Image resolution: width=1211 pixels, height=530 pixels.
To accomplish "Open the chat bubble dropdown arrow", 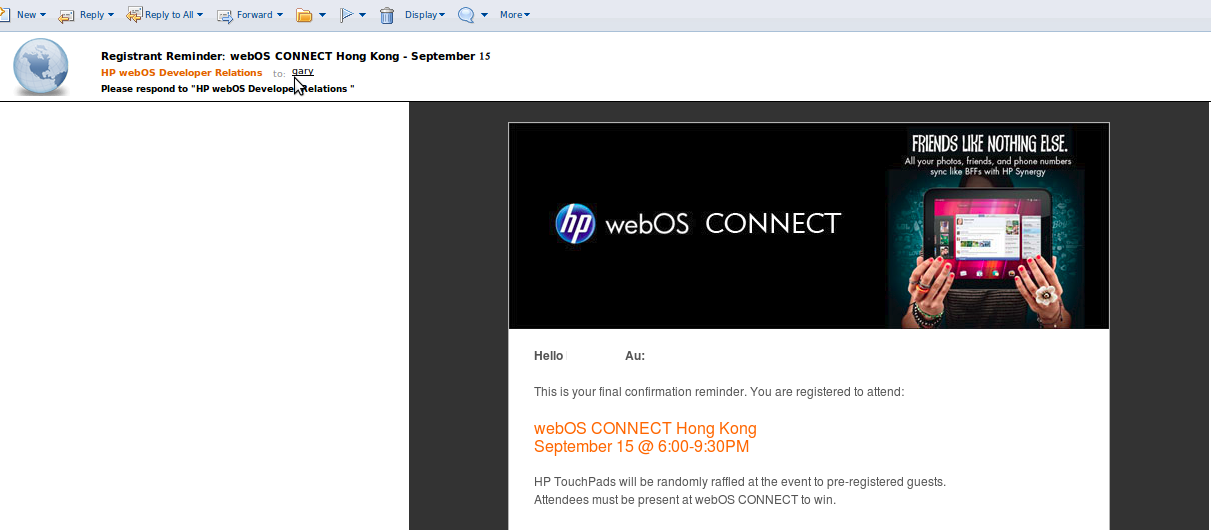I will pos(484,15).
